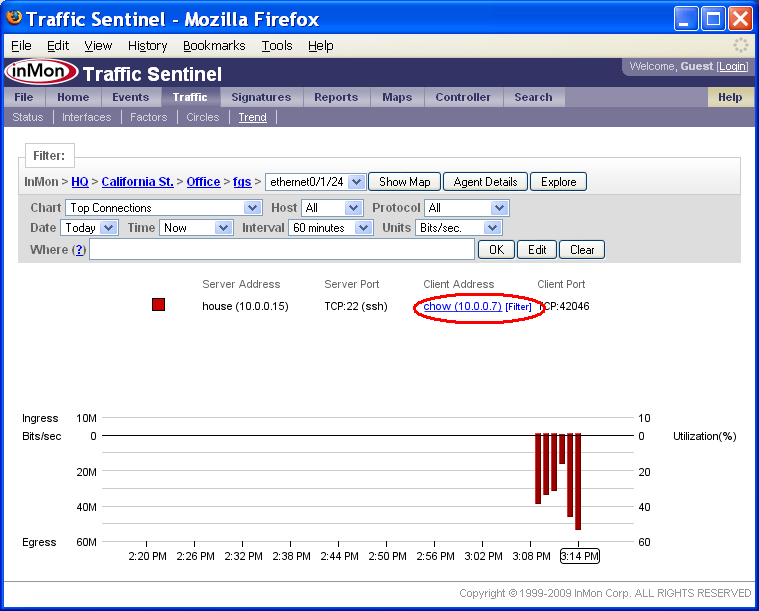759x611 pixels.
Task: Click the Agent Details button
Action: [486, 182]
